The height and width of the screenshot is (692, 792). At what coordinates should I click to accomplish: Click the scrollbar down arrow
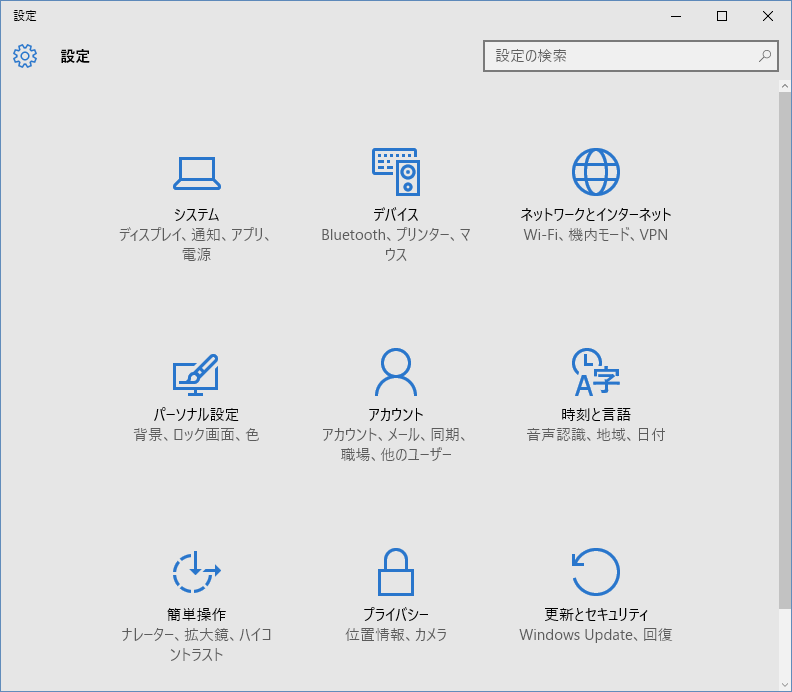[784, 683]
